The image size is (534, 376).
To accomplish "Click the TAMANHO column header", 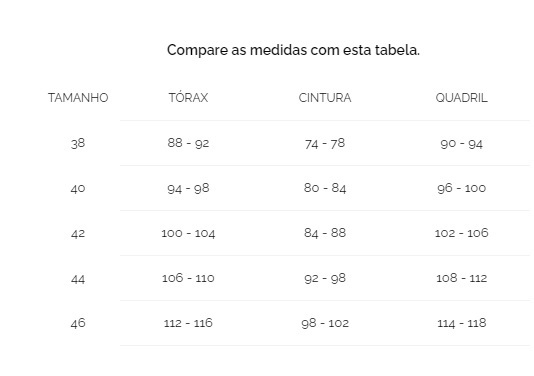I will [78, 98].
